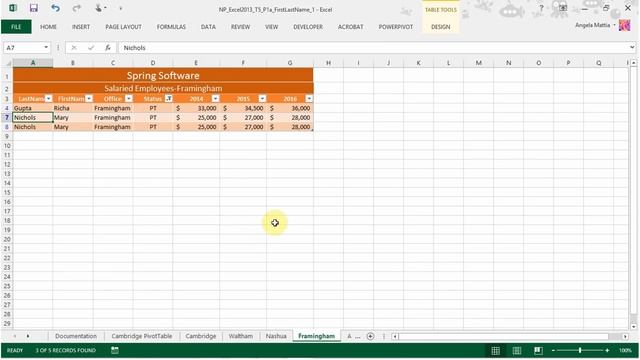640x360 pixels.
Task: Switch to Page Break Preview
Action: 538,350
